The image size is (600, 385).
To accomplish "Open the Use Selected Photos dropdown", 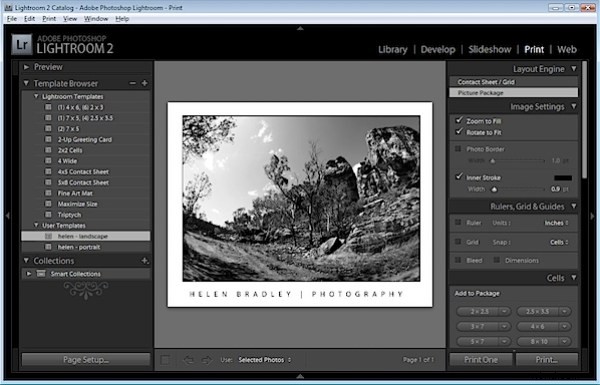I will pos(265,360).
